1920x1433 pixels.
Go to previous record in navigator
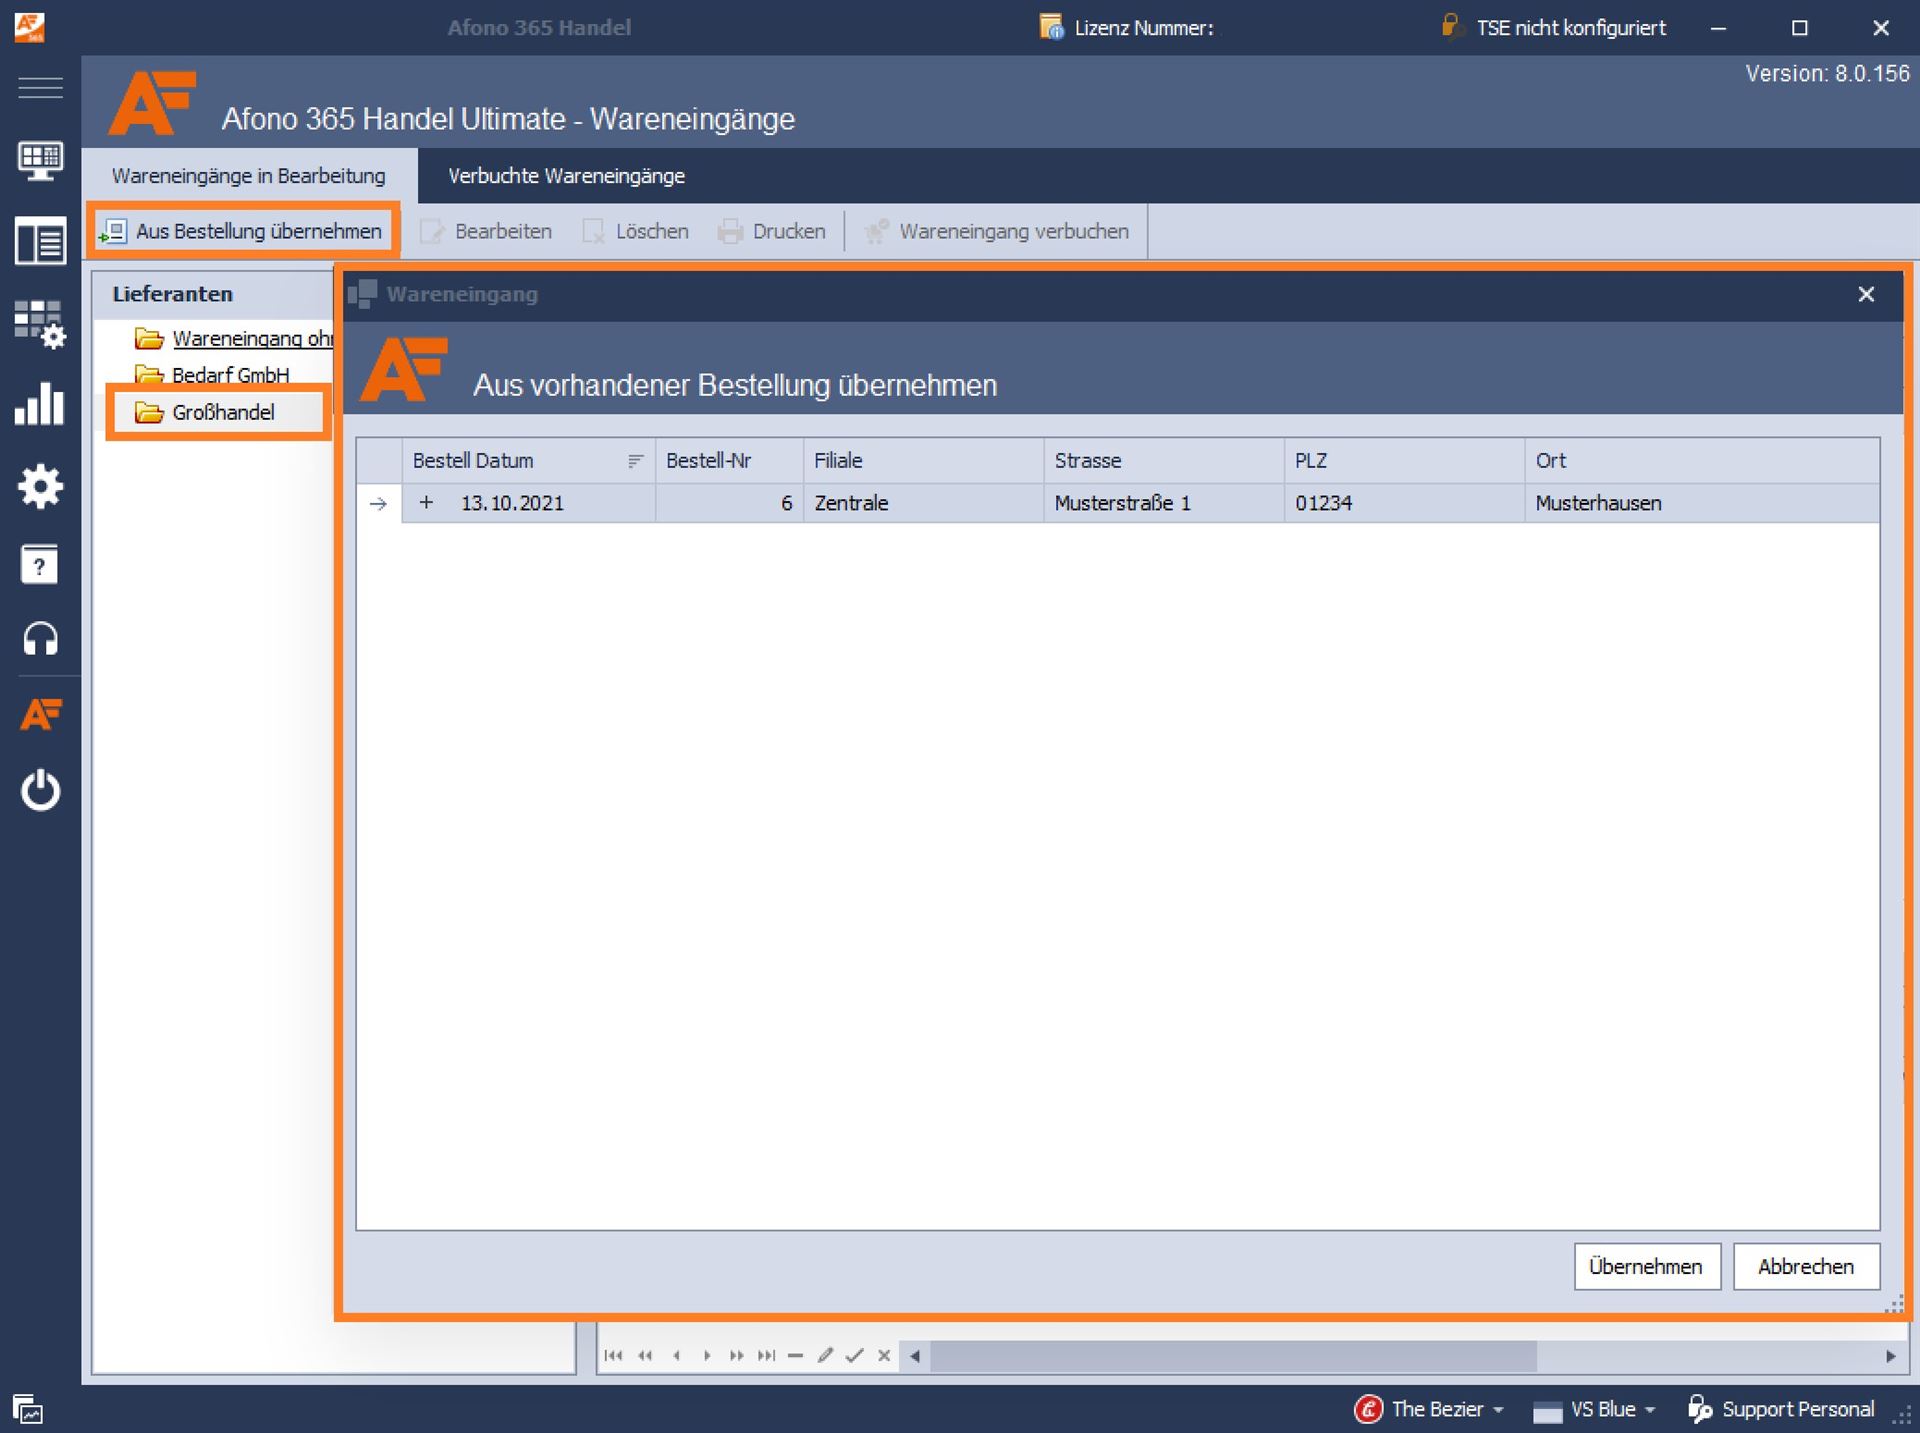[677, 1356]
